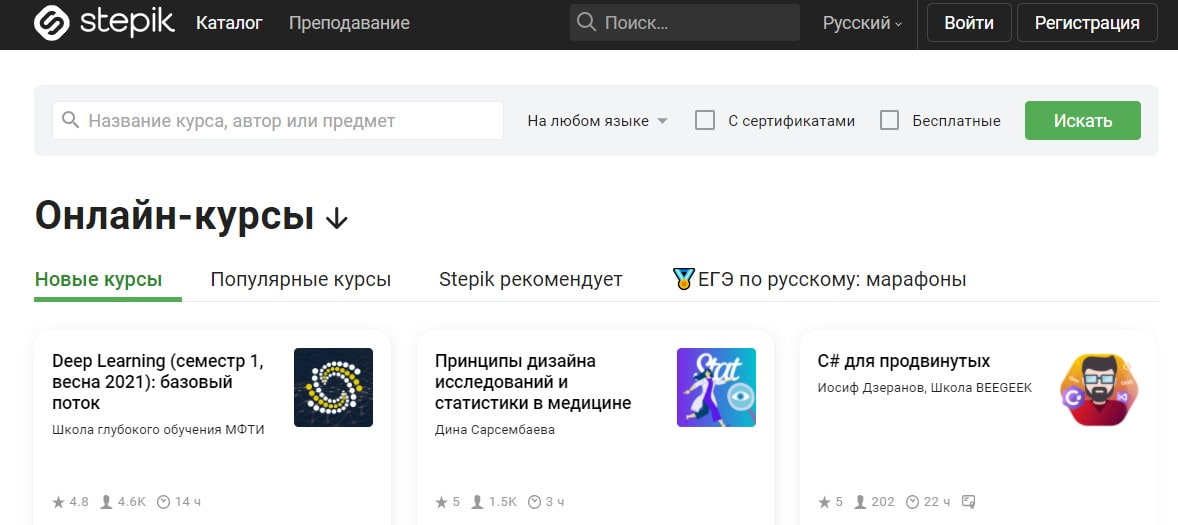This screenshot has width=1178, height=525.
Task: Click the Войти button
Action: pos(968,23)
